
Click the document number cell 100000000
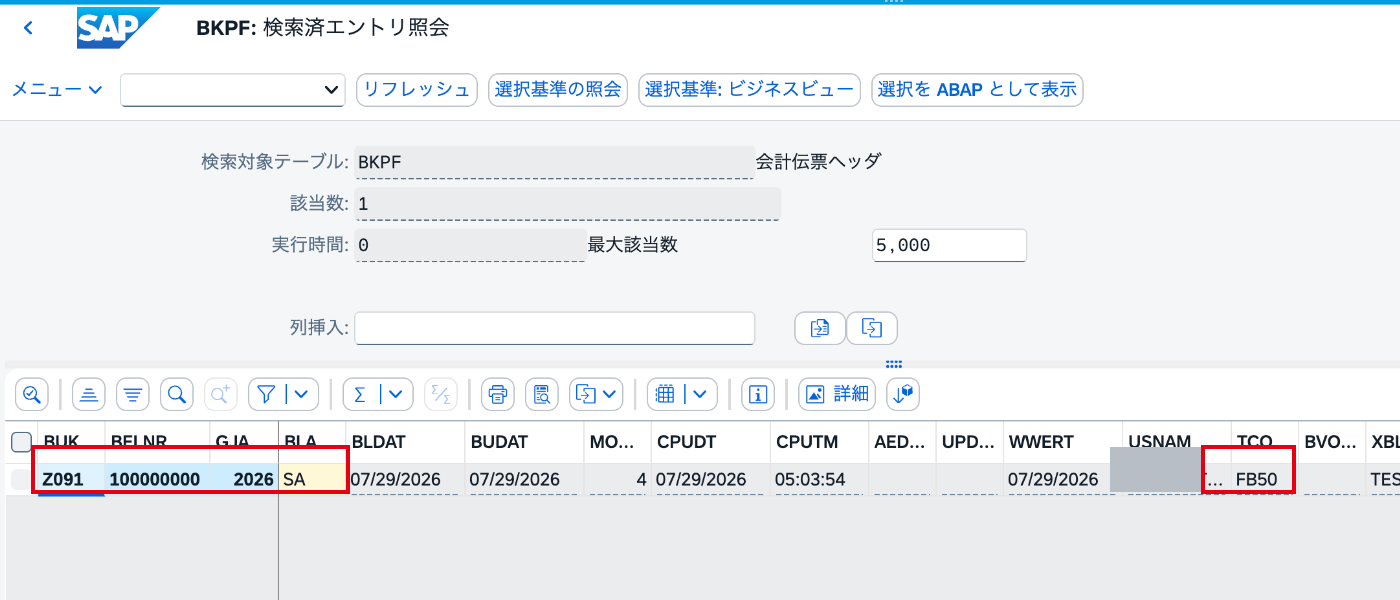coord(157,480)
